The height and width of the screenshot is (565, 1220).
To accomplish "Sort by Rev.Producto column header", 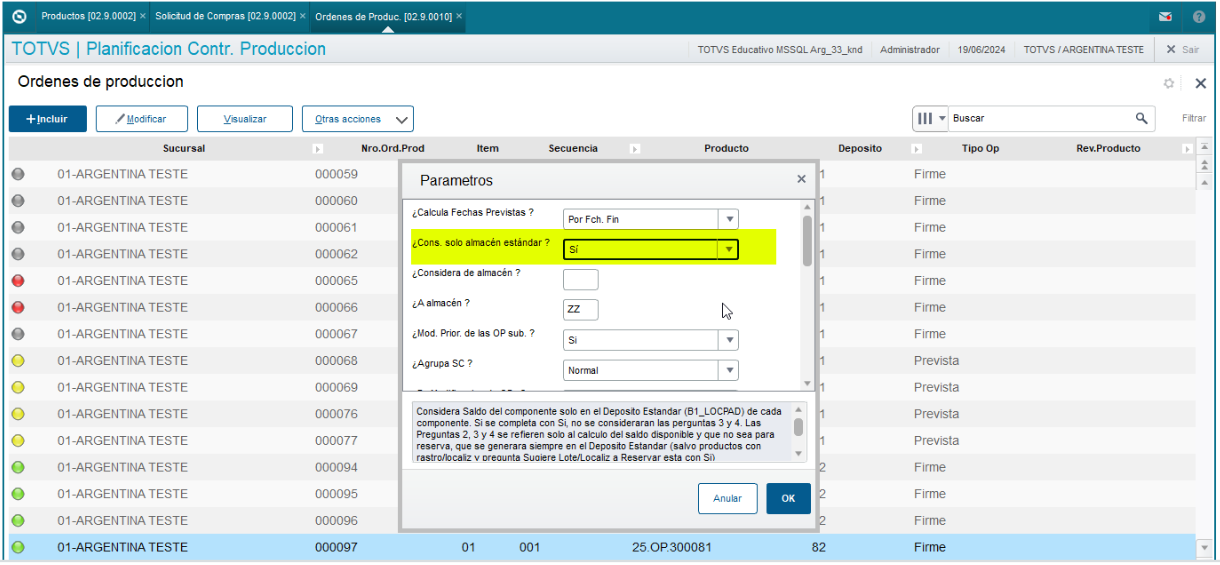I will click(1108, 148).
